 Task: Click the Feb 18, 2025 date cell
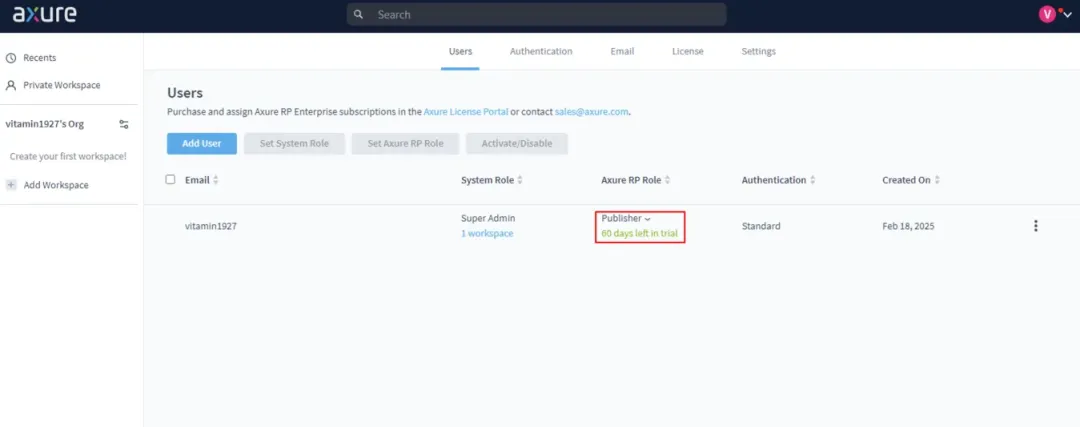pos(908,226)
